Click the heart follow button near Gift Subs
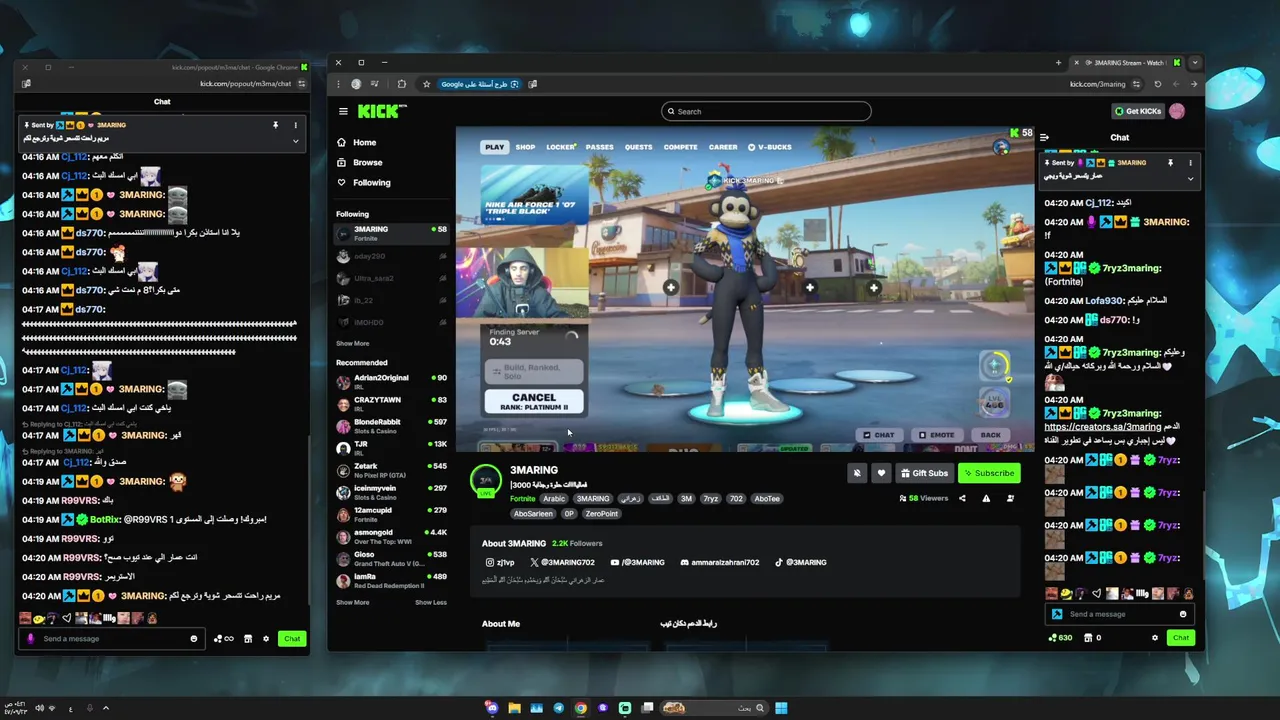 click(881, 473)
